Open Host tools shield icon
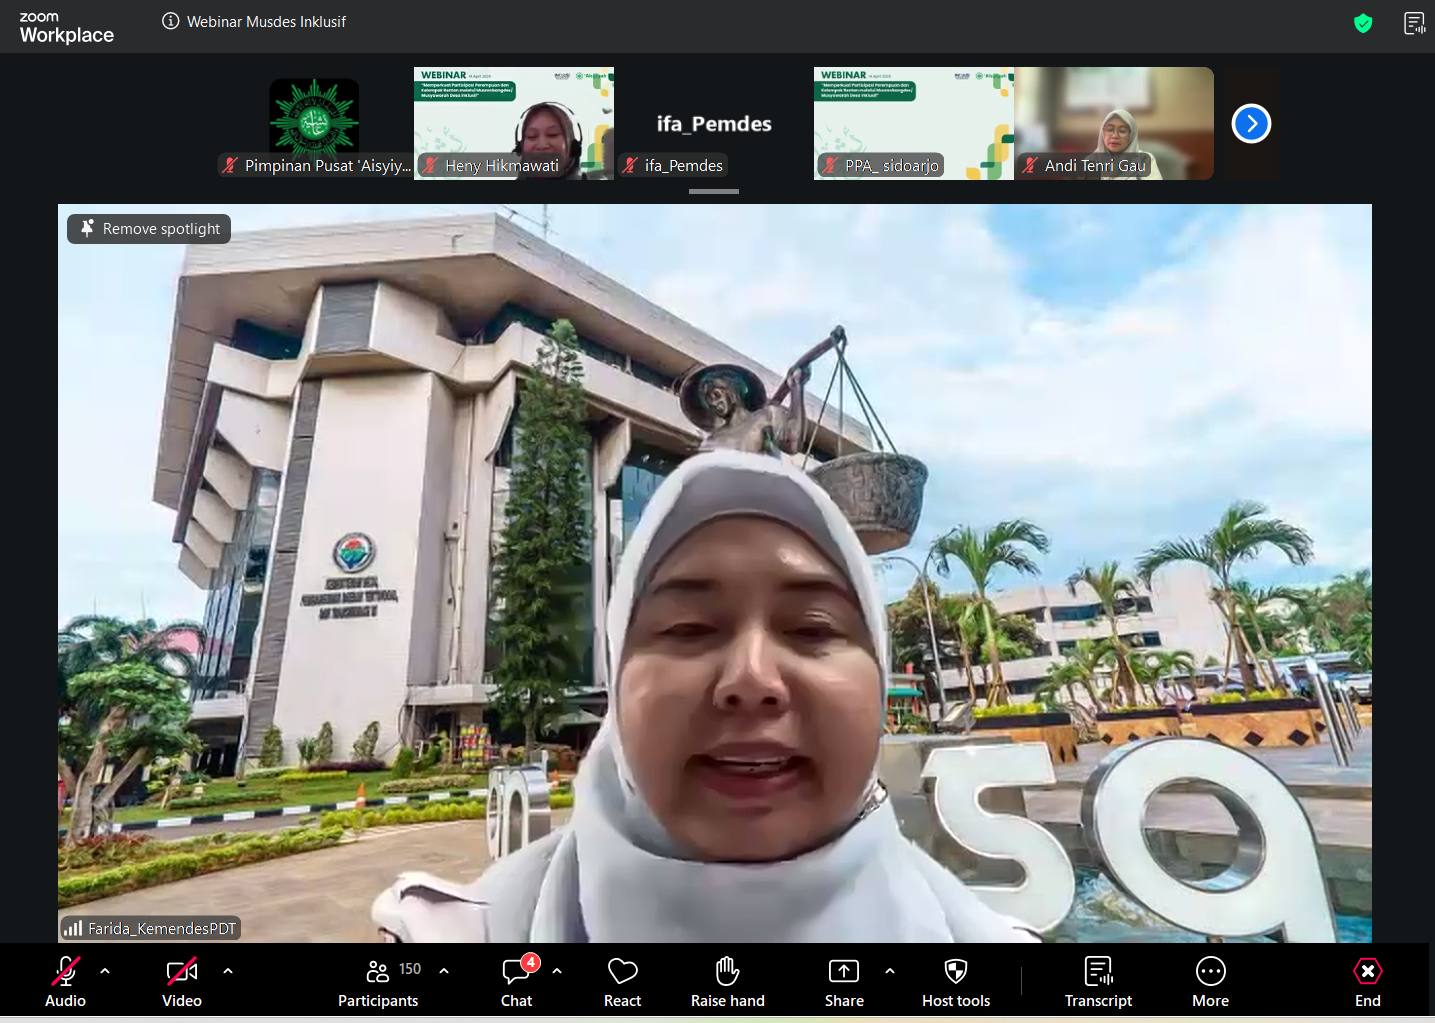The image size is (1435, 1023). (x=955, y=981)
